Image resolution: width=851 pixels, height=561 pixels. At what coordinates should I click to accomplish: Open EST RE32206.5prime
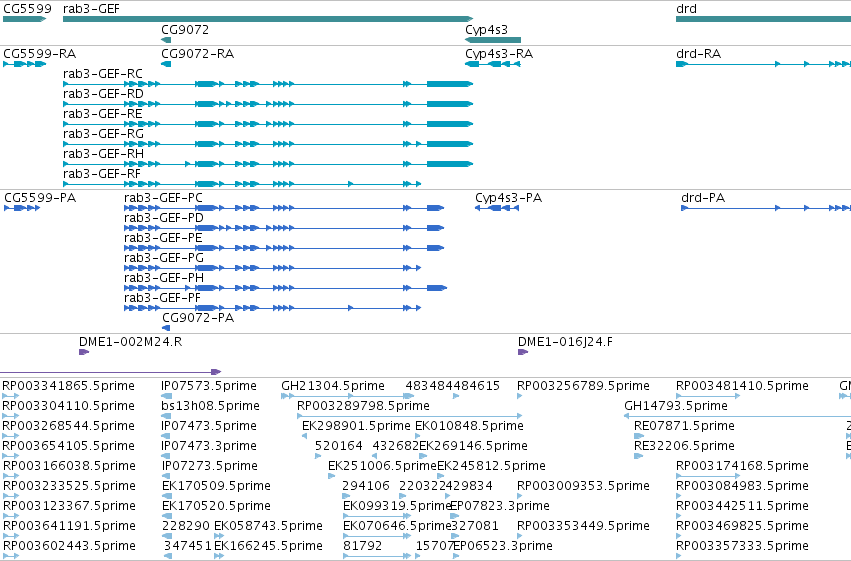684,446
